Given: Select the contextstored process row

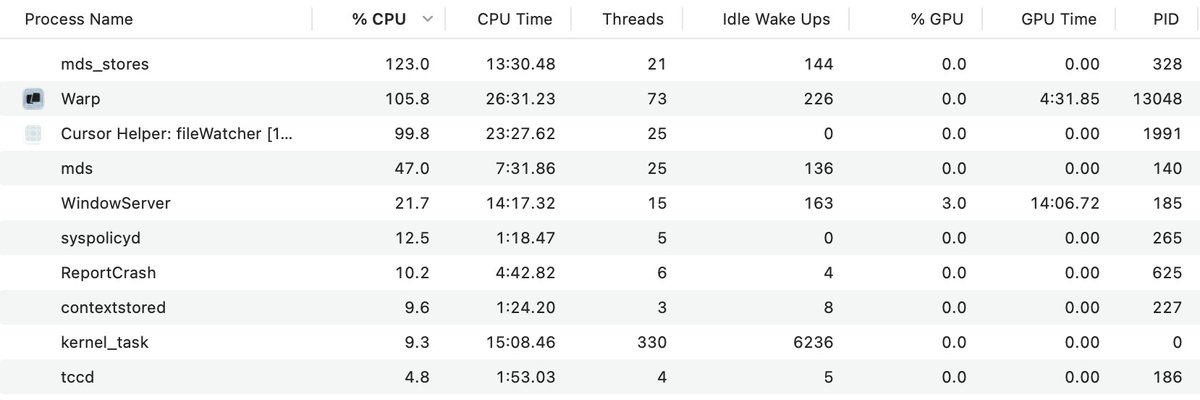Looking at the screenshot, I should (x=600, y=307).
